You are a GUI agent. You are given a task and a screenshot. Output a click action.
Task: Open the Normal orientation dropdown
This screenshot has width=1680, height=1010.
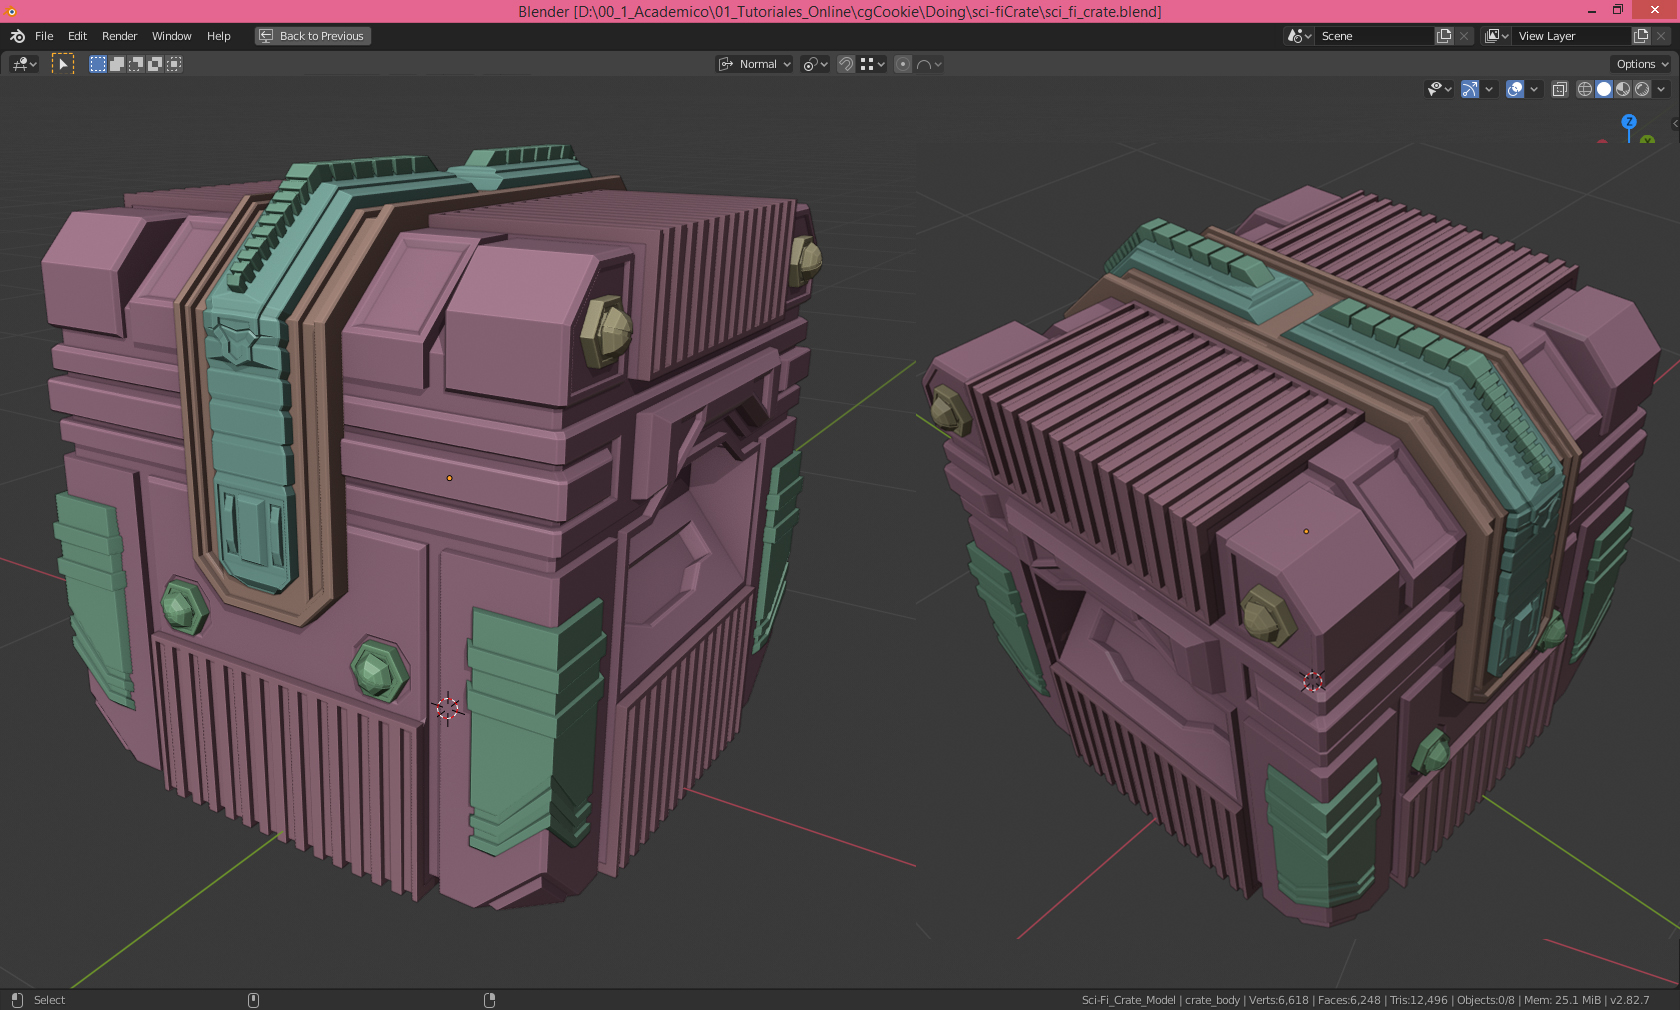pos(756,64)
